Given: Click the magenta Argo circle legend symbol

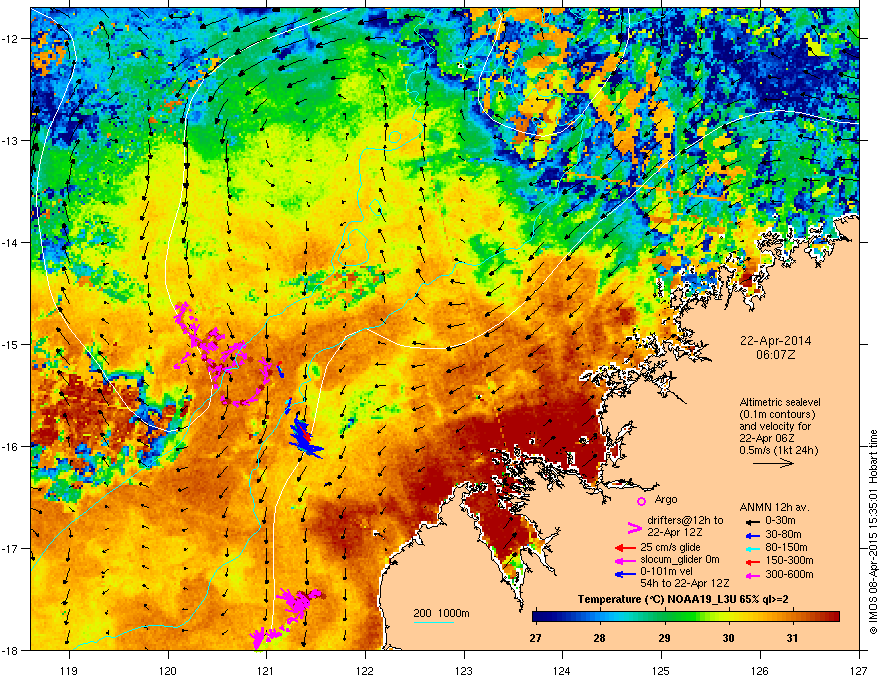Looking at the screenshot, I should (641, 501).
